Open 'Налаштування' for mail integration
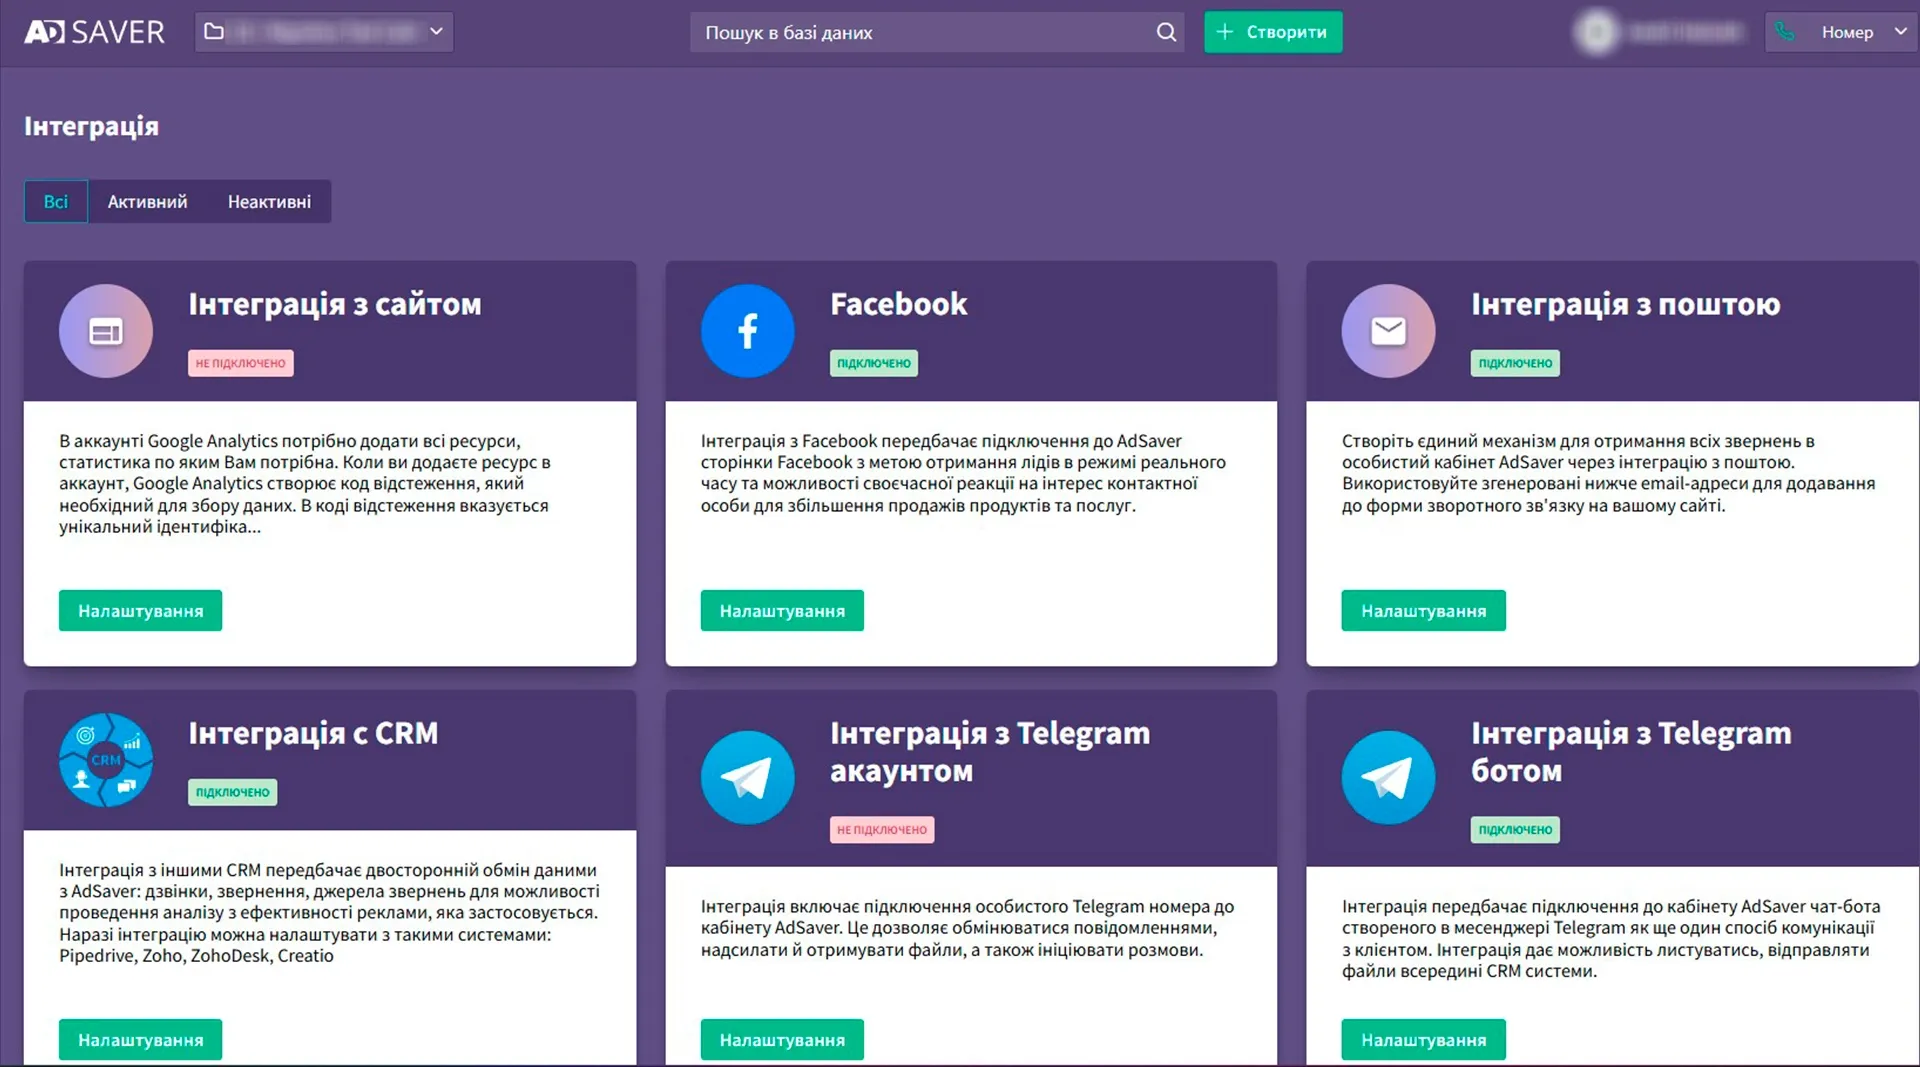The image size is (1920, 1067). 1423,611
